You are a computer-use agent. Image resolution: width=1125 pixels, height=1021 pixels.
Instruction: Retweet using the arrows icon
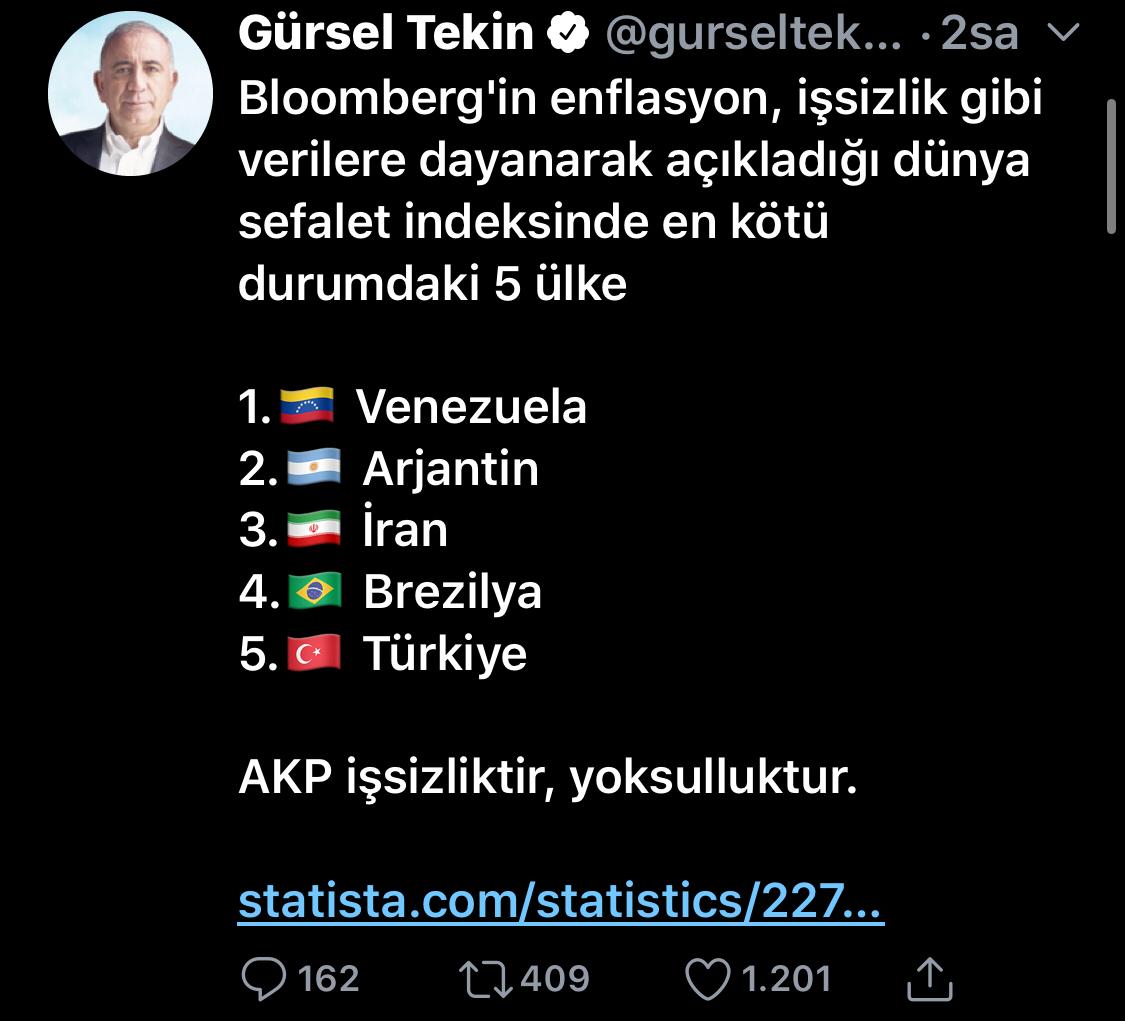coord(487,977)
